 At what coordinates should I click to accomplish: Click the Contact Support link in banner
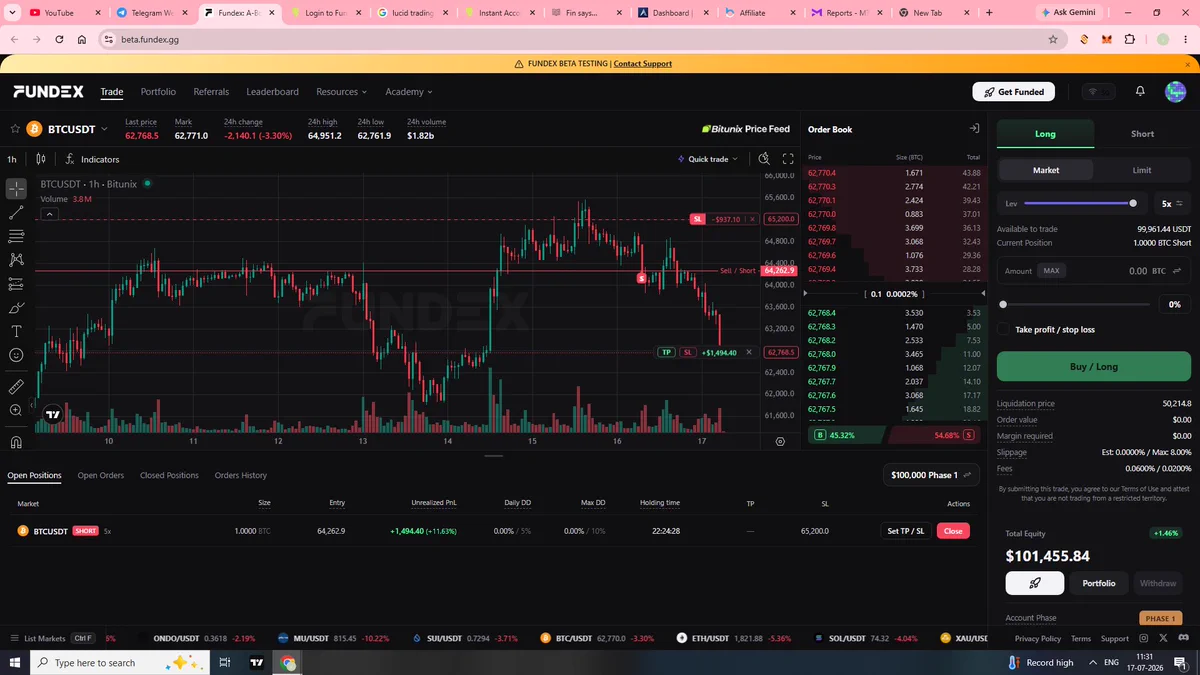pyautogui.click(x=643, y=63)
